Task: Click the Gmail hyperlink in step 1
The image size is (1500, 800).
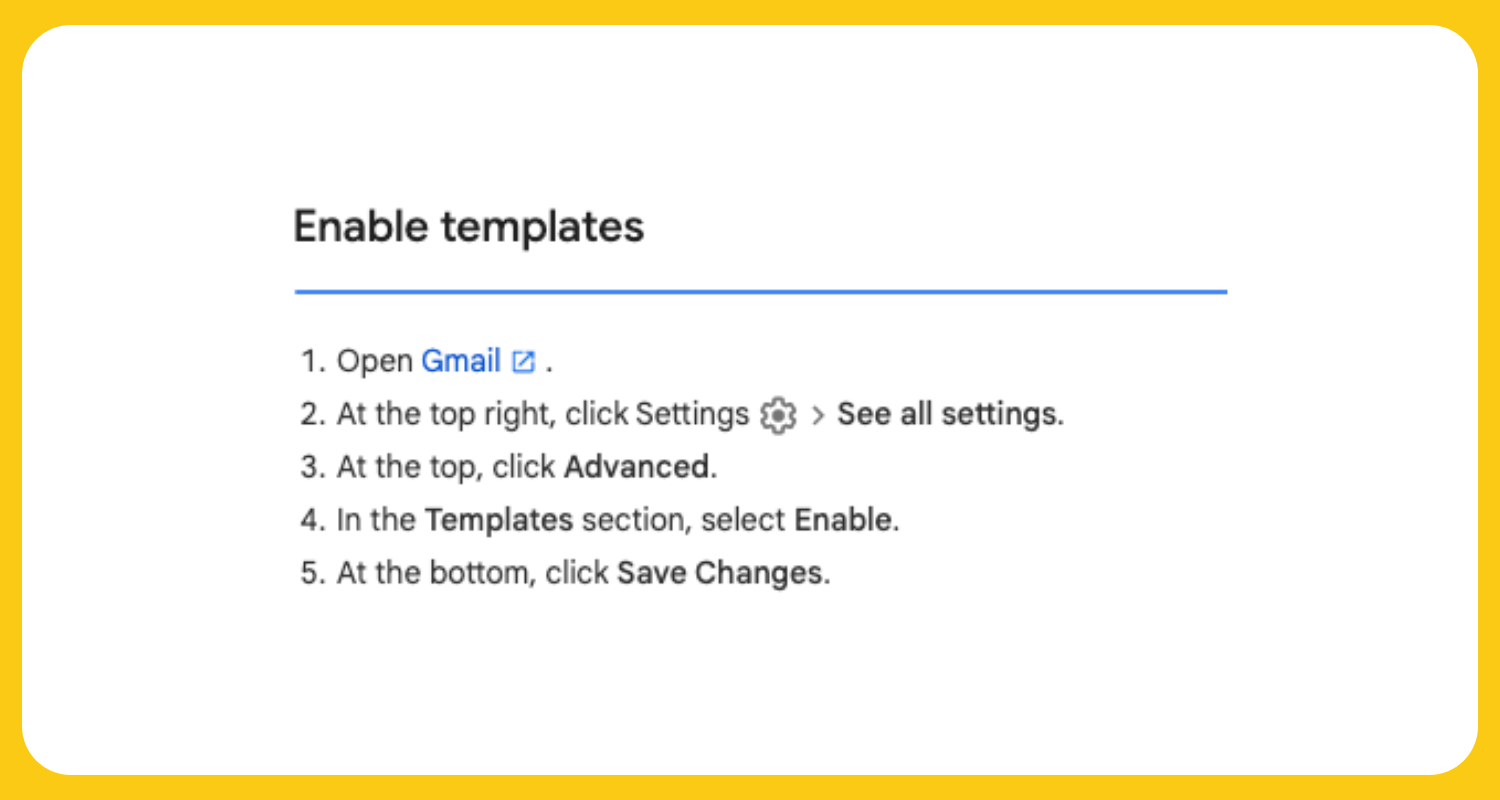Action: pyautogui.click(x=460, y=361)
